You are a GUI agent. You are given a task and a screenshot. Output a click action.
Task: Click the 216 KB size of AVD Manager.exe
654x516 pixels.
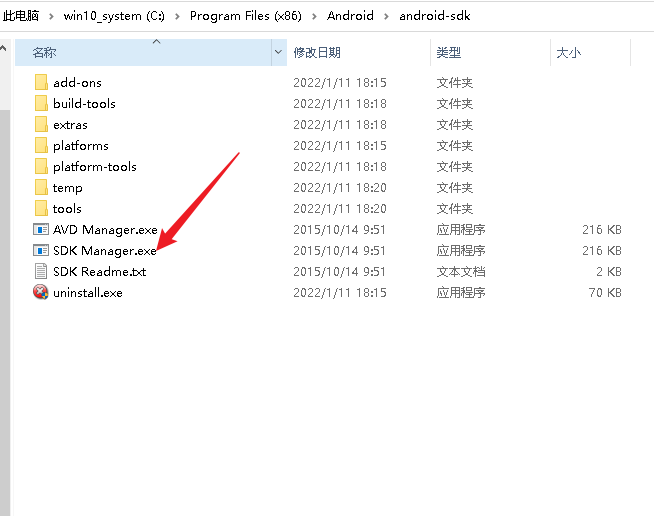(602, 229)
